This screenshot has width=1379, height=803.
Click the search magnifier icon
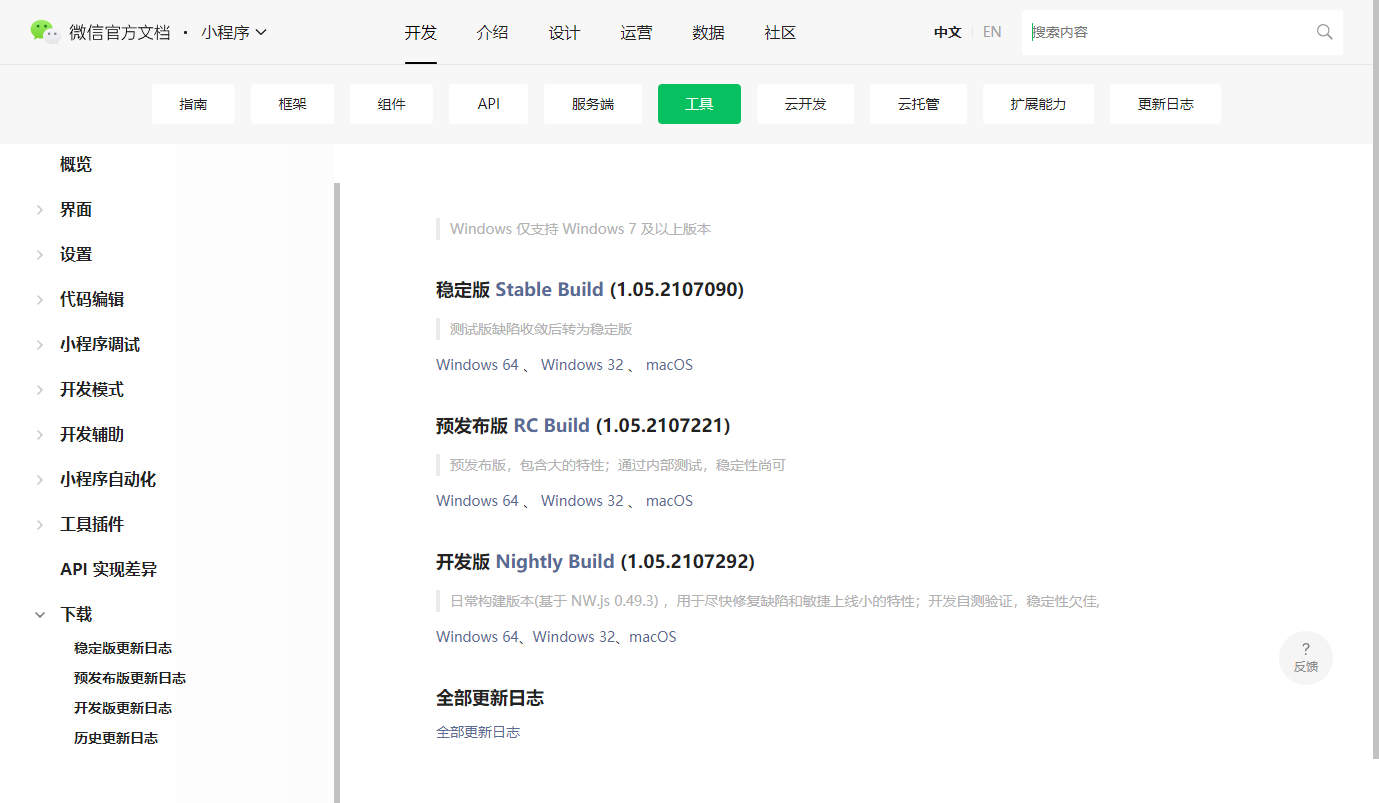pyautogui.click(x=1324, y=32)
